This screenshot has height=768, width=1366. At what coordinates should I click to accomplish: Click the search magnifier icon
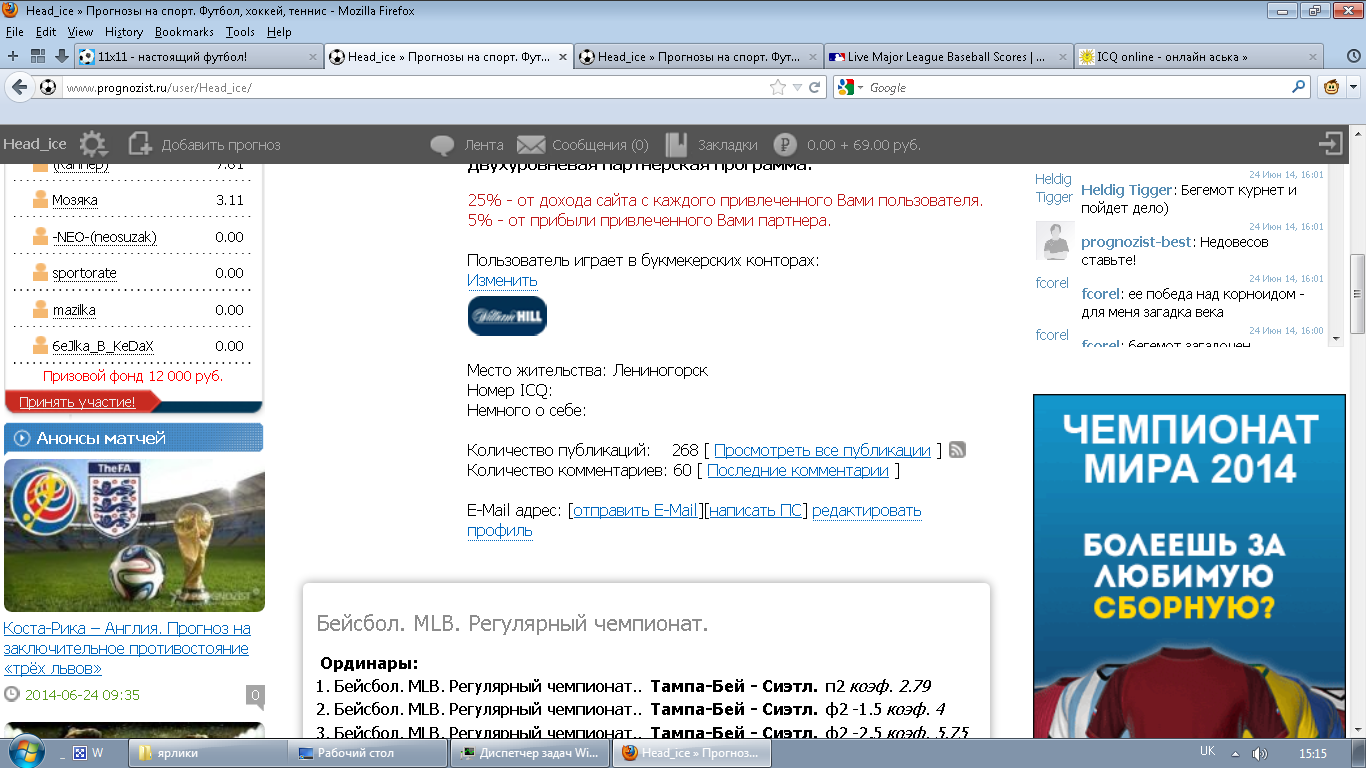tap(1299, 87)
